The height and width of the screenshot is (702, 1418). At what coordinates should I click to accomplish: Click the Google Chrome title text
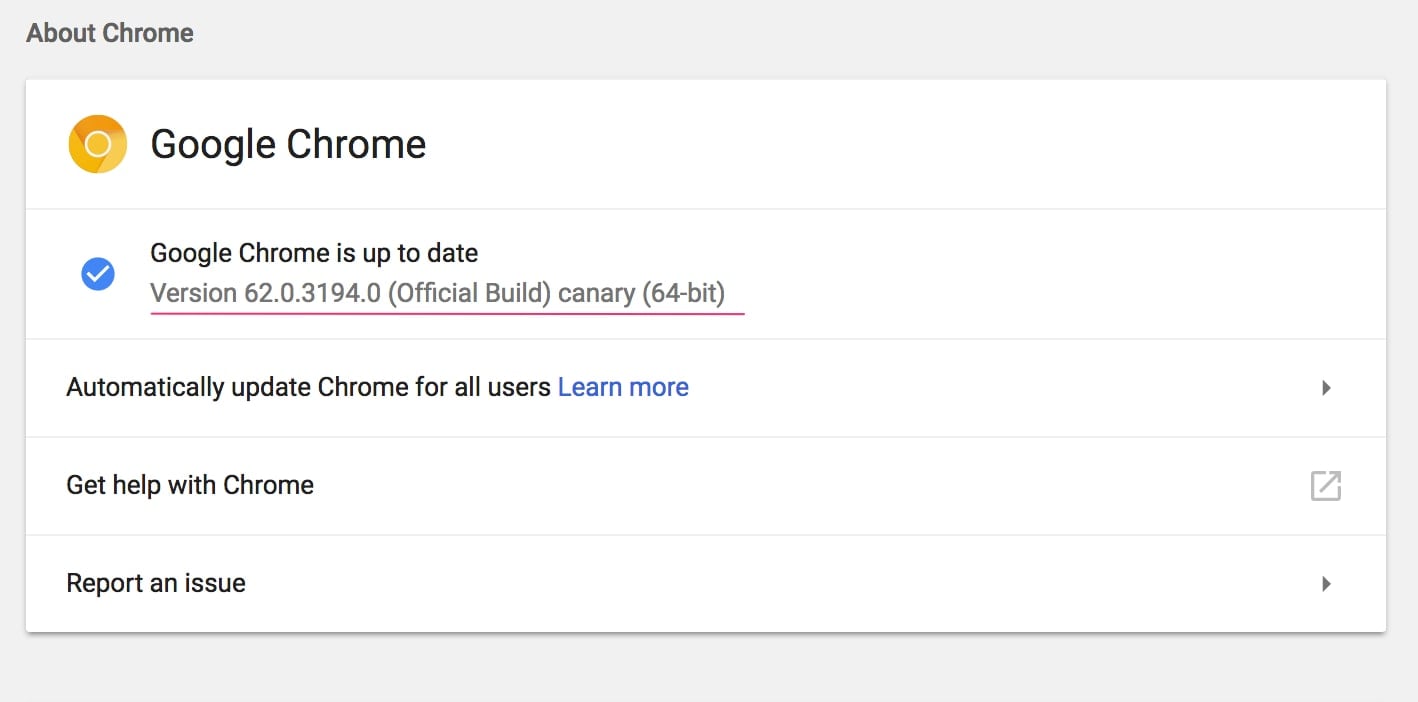coord(288,145)
